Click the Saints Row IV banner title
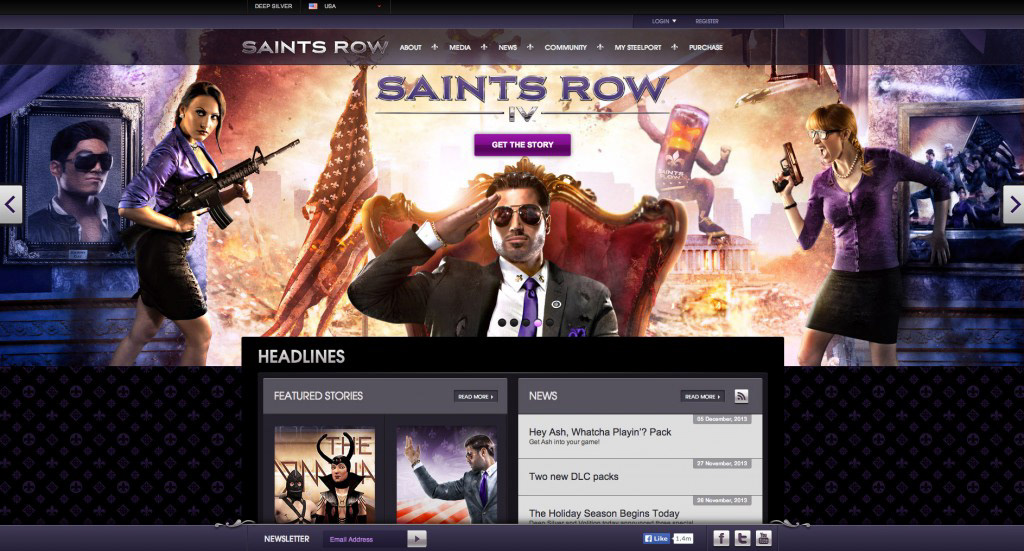The height and width of the screenshot is (551, 1024). pyautogui.click(x=522, y=98)
